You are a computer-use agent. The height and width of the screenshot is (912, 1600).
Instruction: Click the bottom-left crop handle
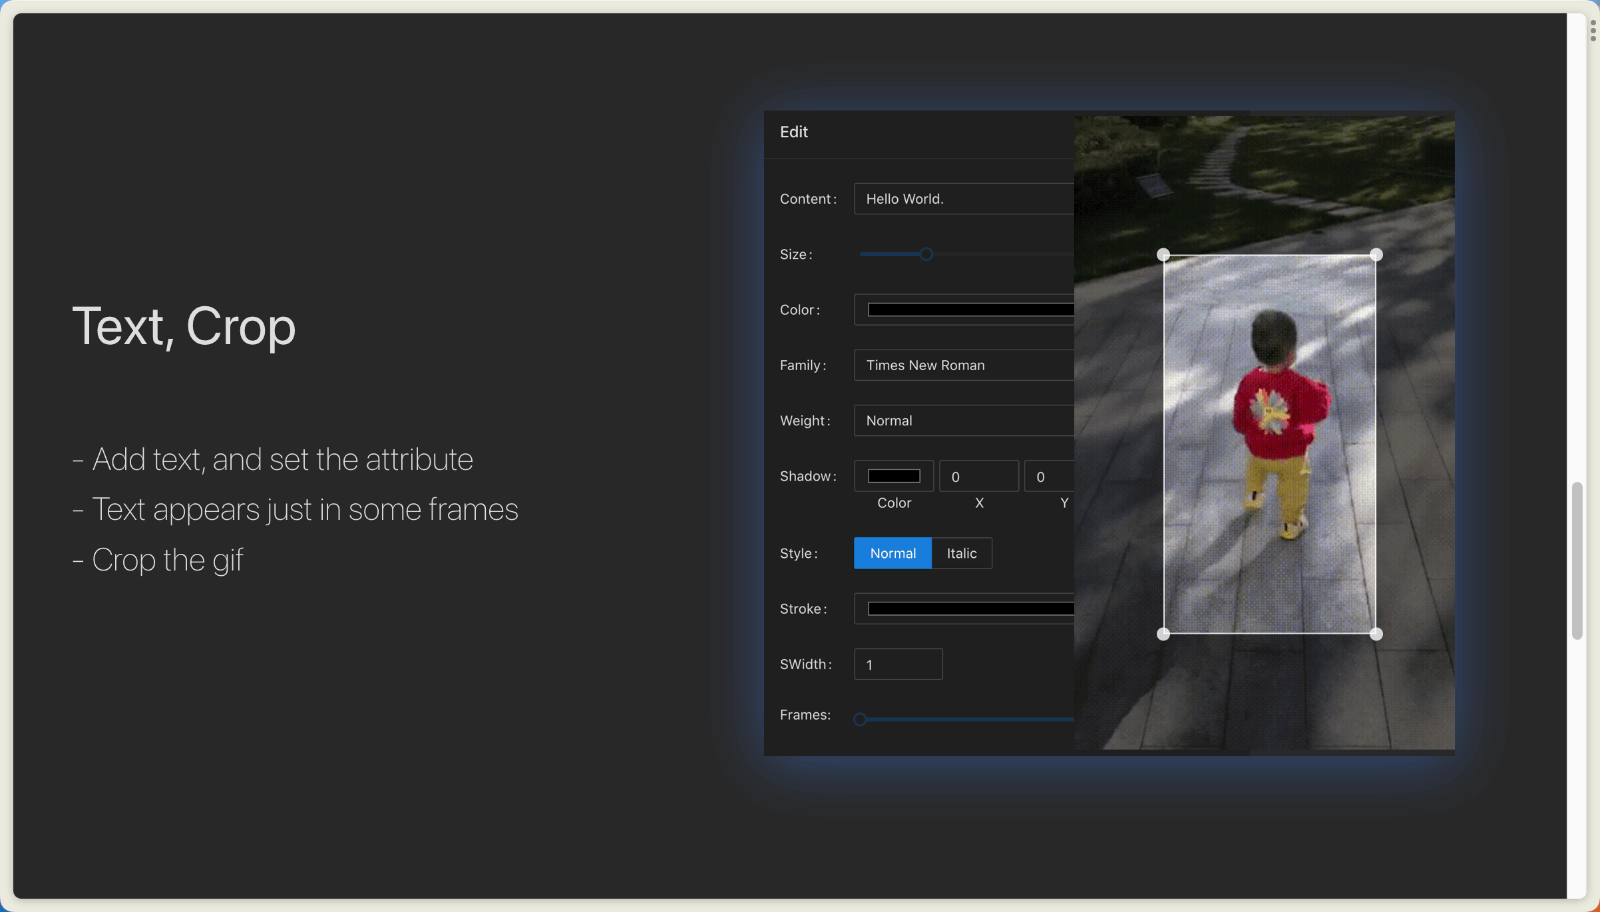point(1163,634)
